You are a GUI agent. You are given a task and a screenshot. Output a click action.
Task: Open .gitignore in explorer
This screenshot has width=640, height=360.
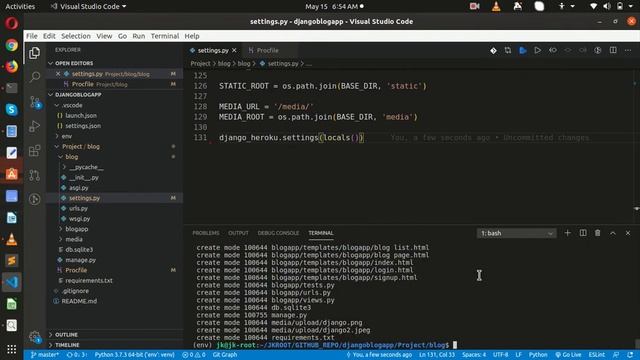click(76, 291)
